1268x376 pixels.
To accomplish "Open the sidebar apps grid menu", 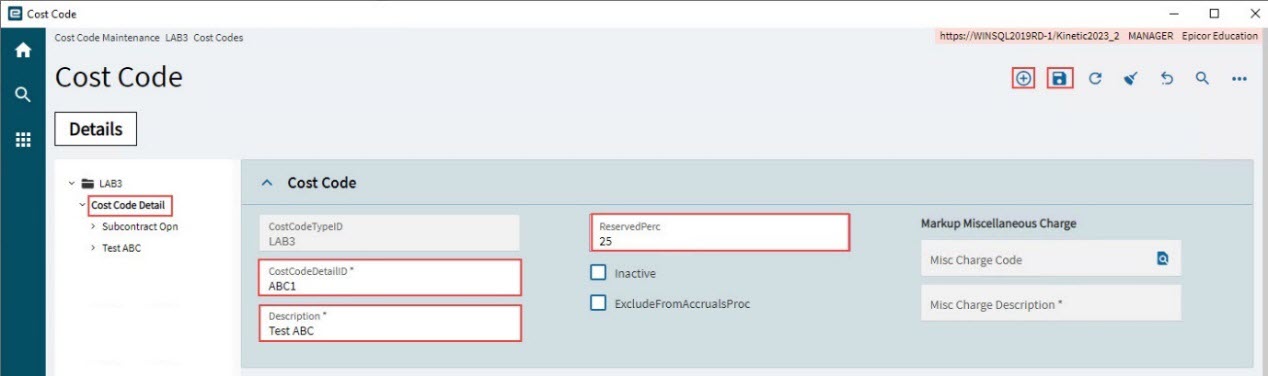I will (22, 140).
